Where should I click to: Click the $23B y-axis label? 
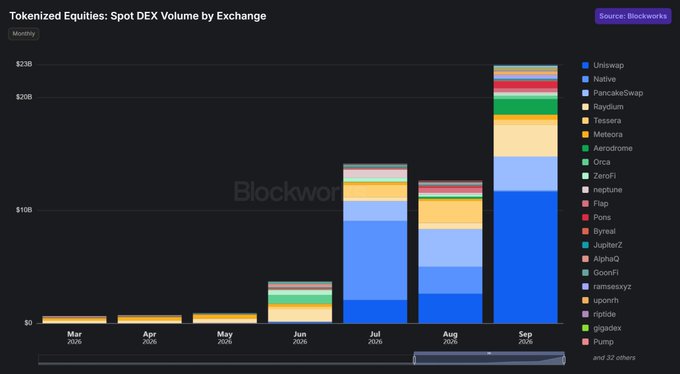(x=24, y=64)
